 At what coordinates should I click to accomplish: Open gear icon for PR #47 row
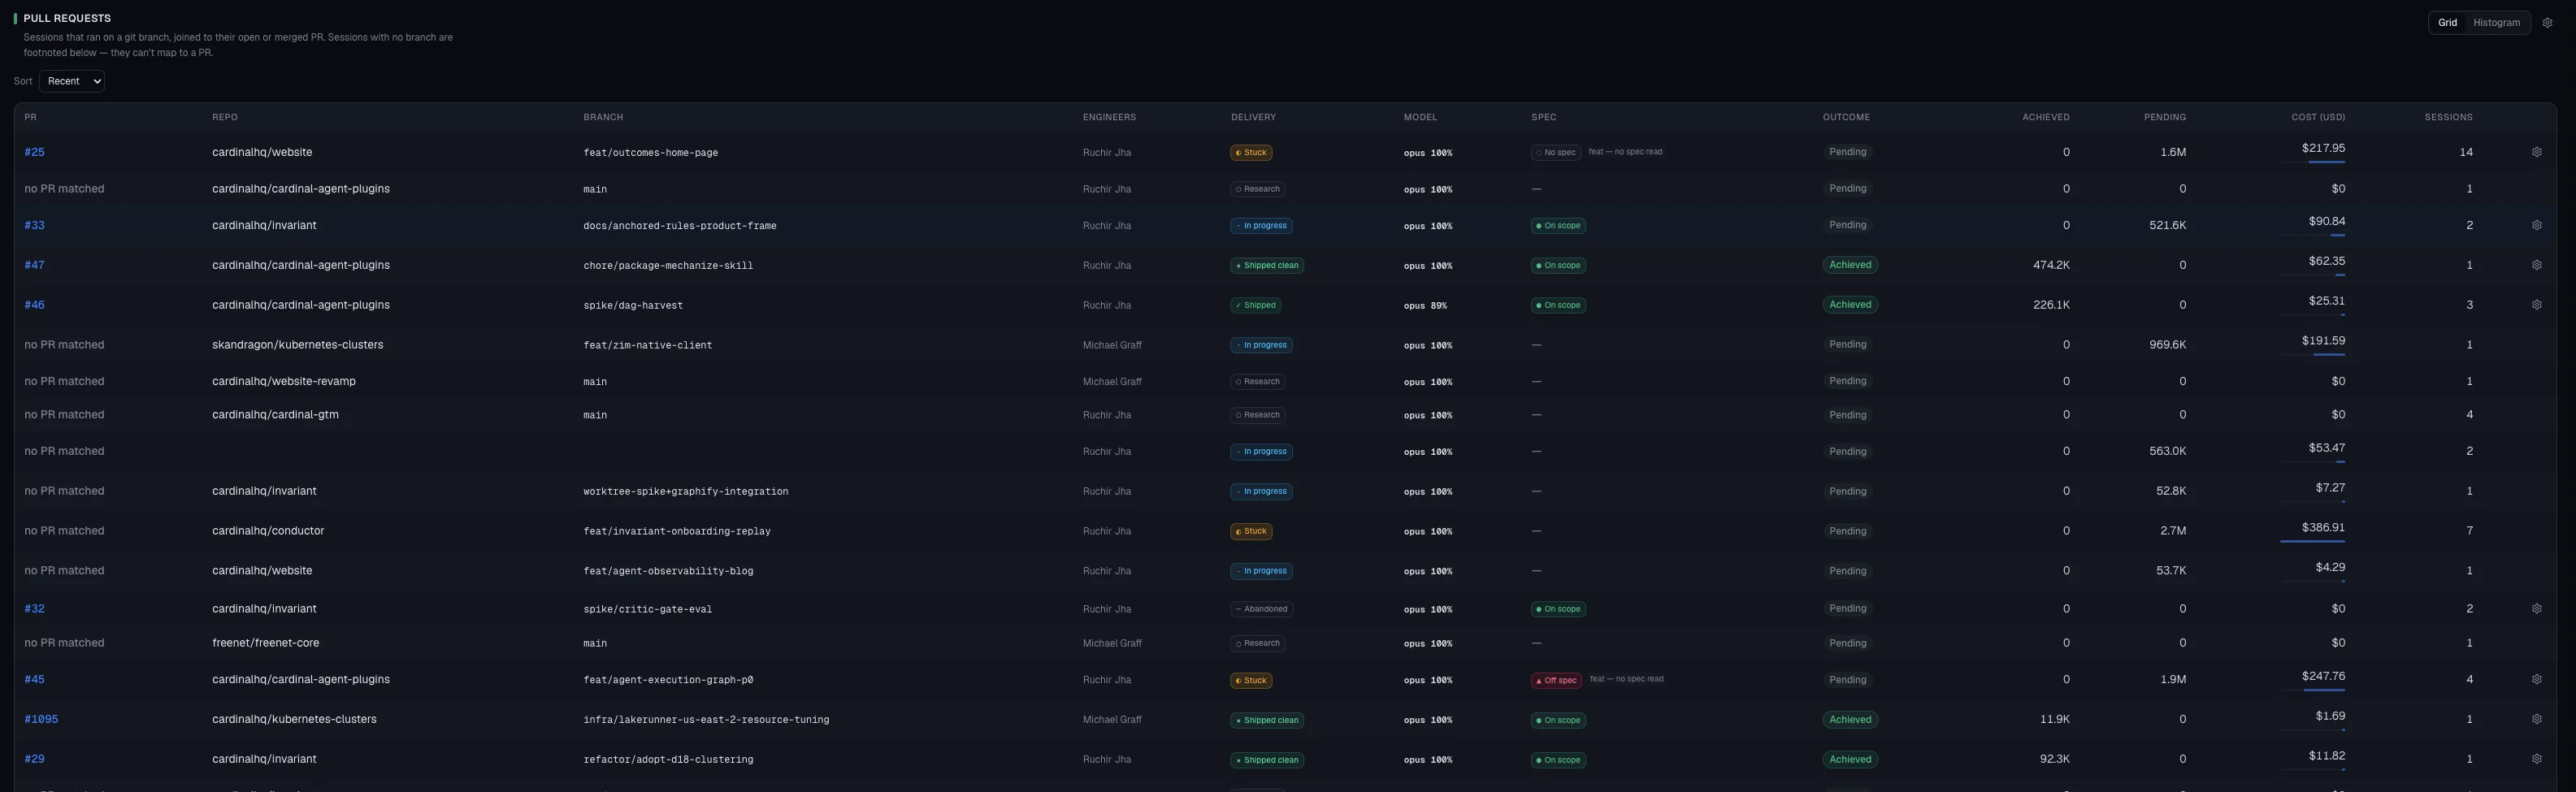click(2536, 265)
